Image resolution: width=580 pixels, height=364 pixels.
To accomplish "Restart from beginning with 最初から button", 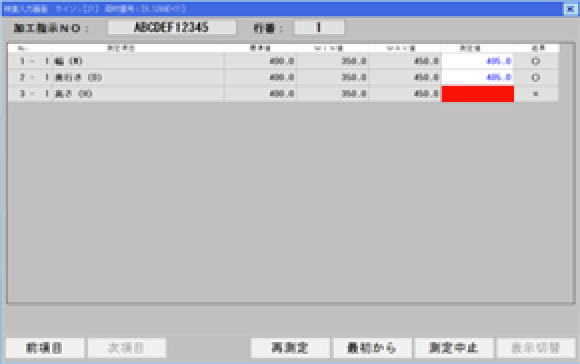I will click(372, 348).
